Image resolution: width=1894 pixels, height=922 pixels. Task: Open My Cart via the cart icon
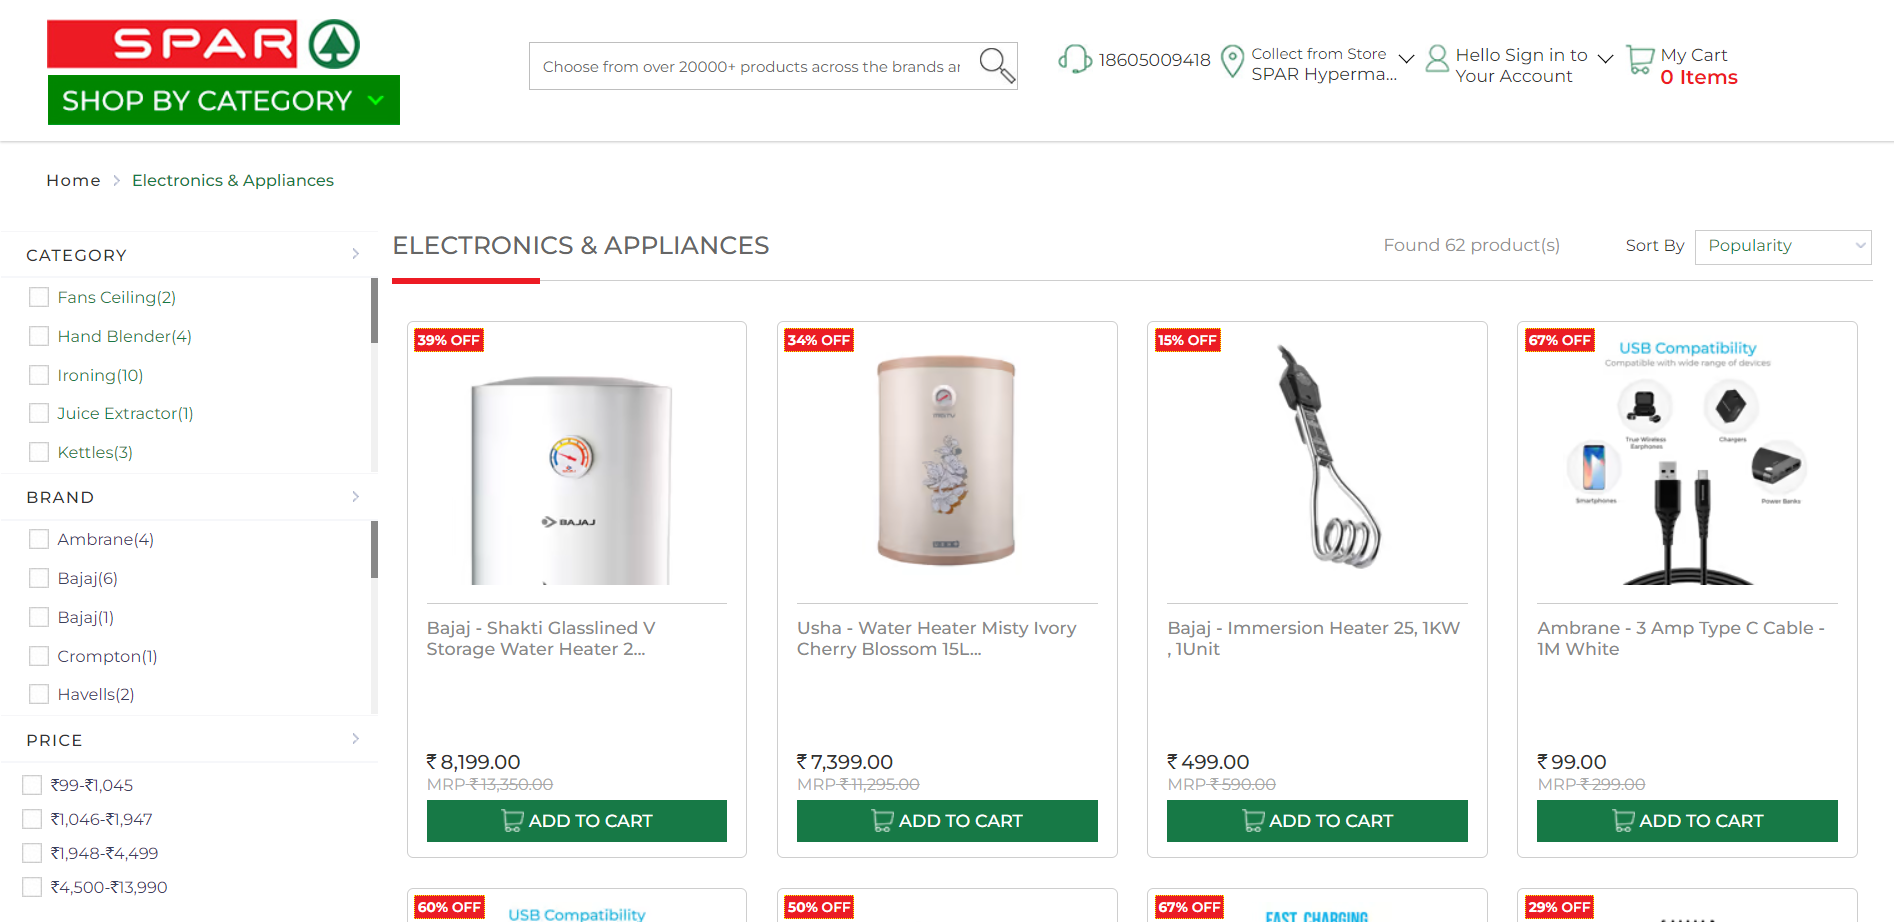(1638, 60)
